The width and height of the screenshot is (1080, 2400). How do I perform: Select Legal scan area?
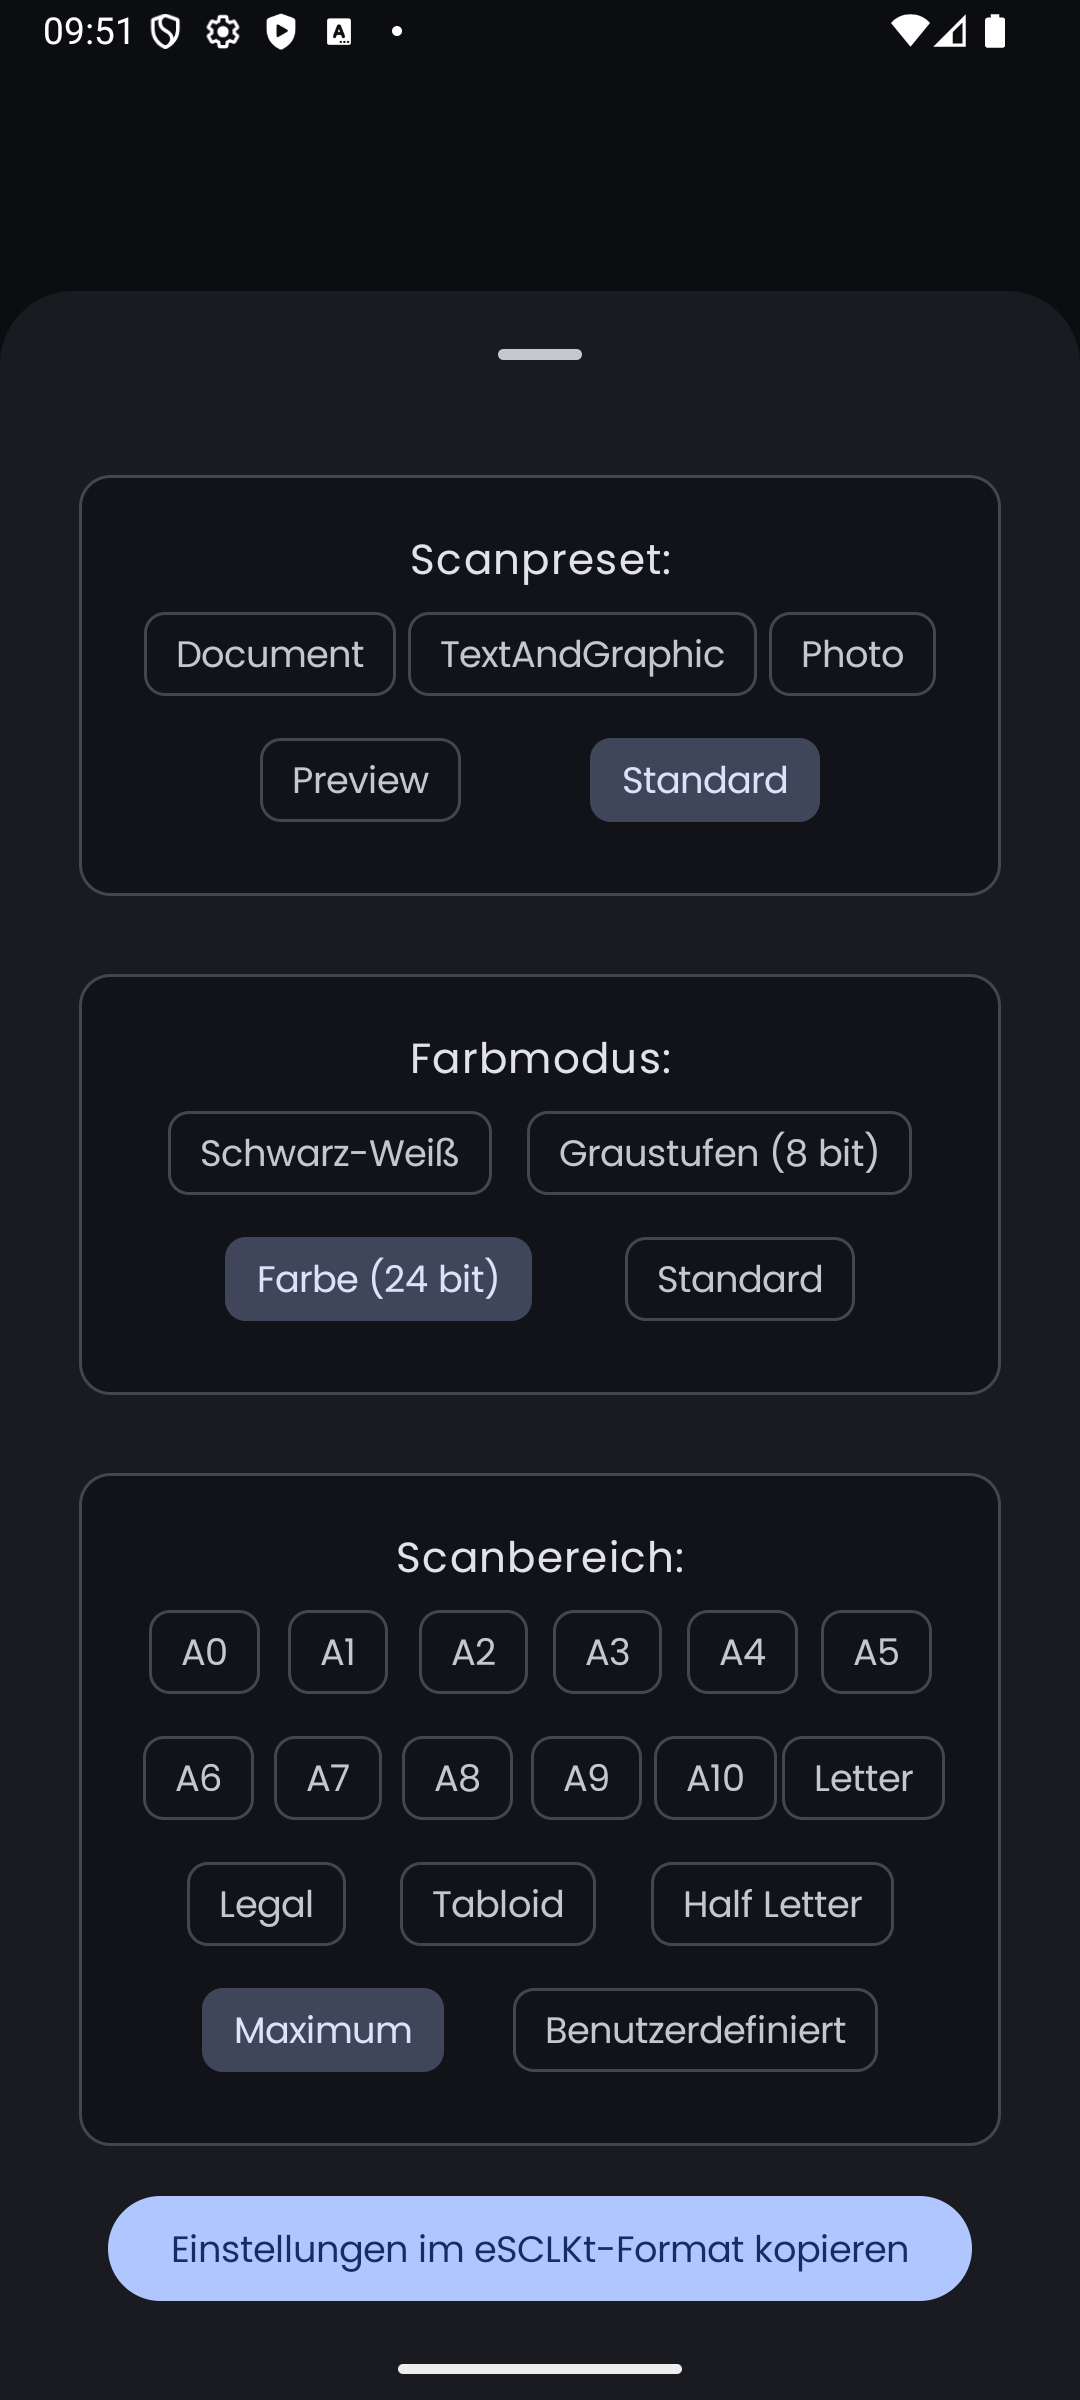pos(266,1904)
